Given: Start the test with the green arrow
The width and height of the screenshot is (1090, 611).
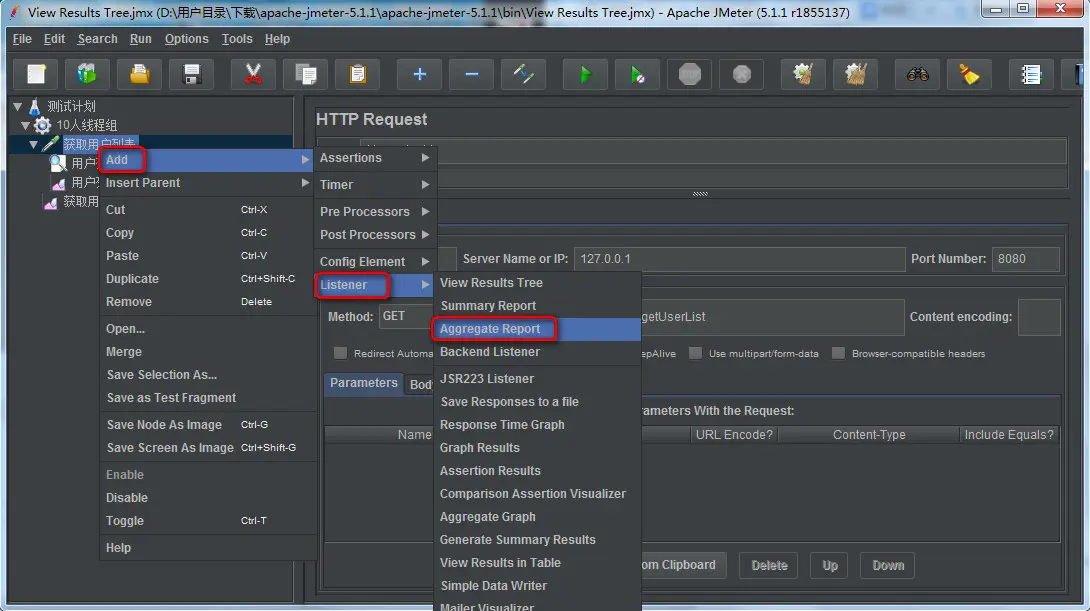Looking at the screenshot, I should click(585, 74).
